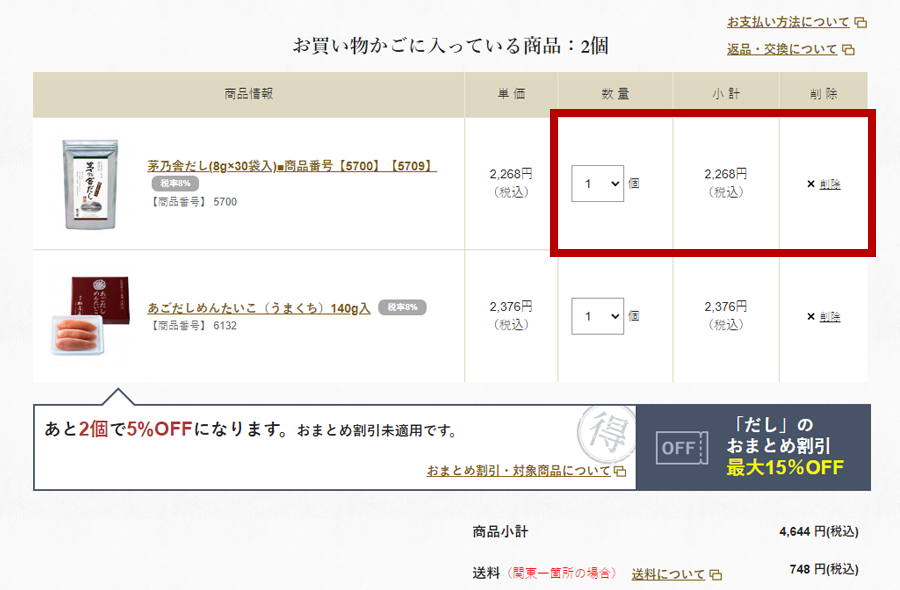
Task: Click the 4,644 円(税込) subtotal value
Action: click(819, 531)
